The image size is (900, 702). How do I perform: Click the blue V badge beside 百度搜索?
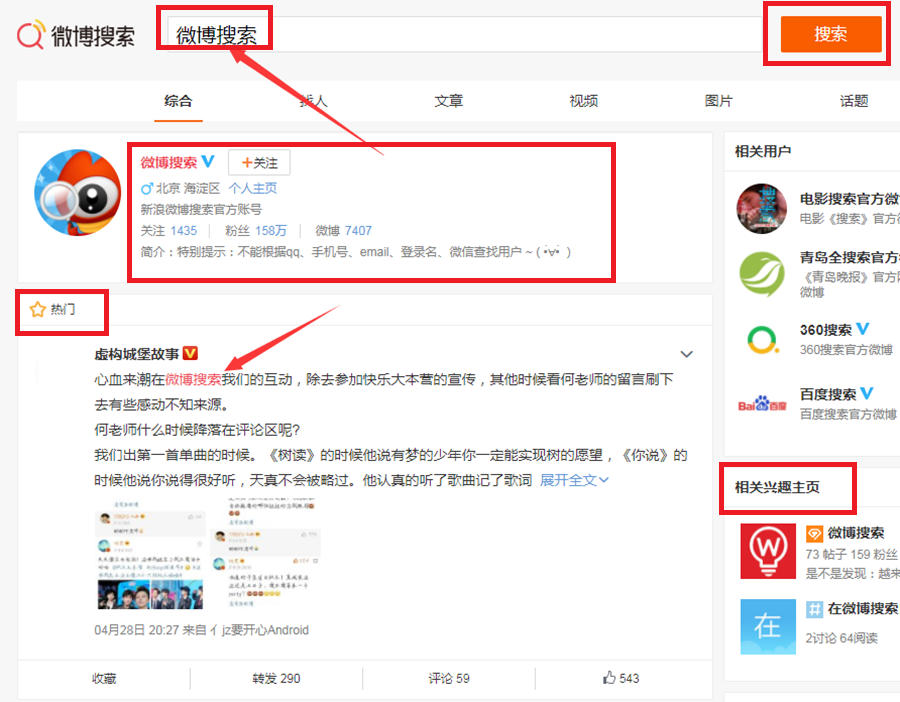point(867,393)
